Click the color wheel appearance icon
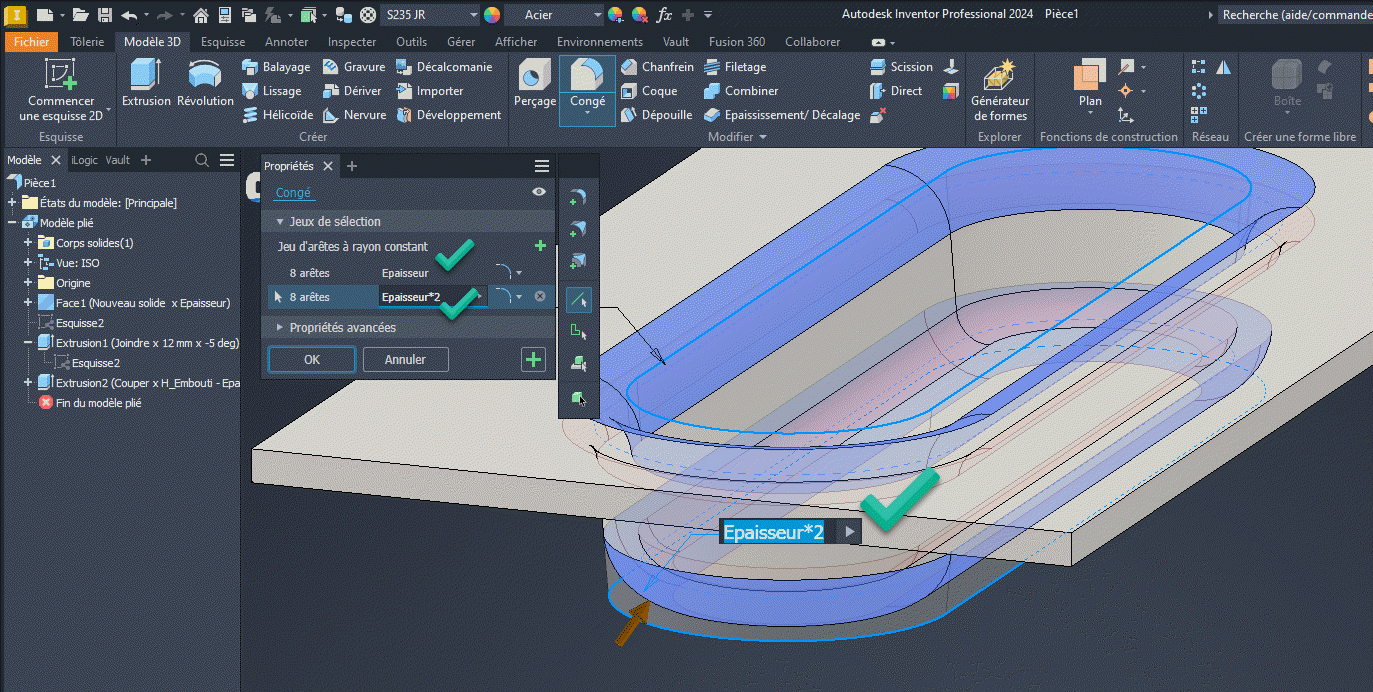1373x692 pixels. (x=492, y=15)
